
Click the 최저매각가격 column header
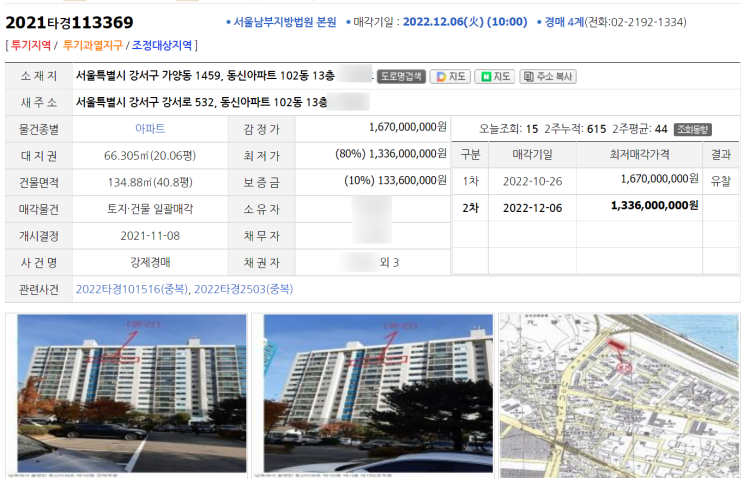[639, 154]
